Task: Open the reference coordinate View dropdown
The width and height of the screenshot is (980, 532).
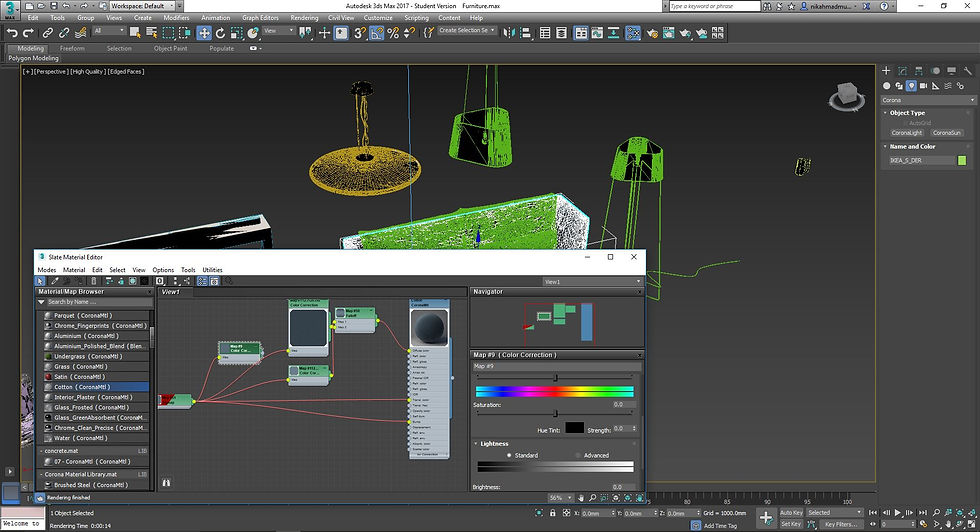Action: [x=278, y=31]
